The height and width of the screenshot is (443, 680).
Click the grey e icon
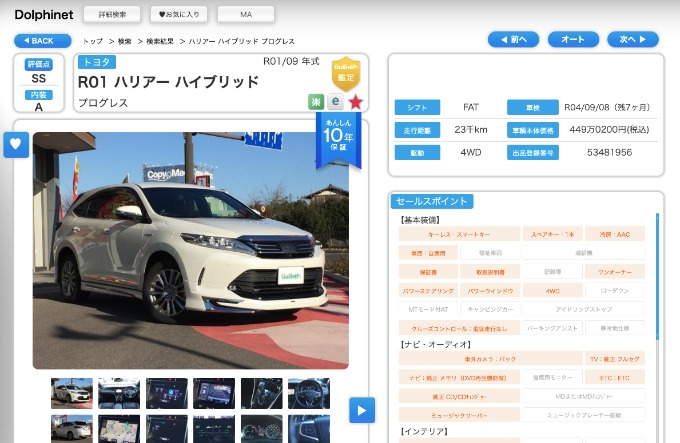tap(335, 101)
